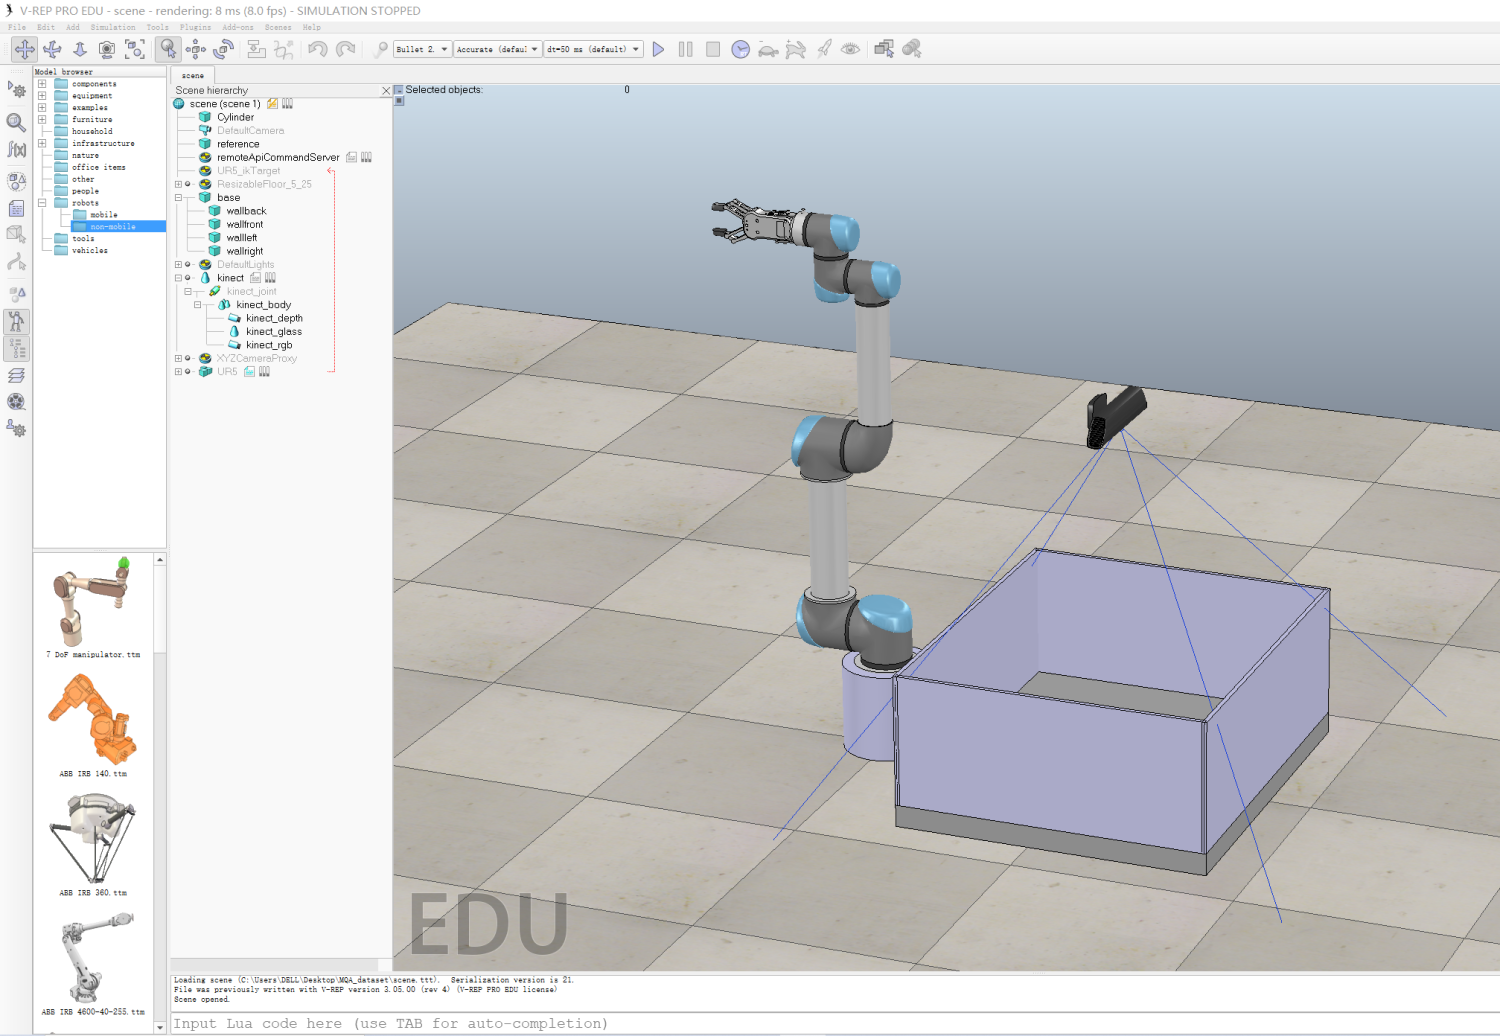Collapse the robots folder
The image size is (1500, 1036).
42,203
